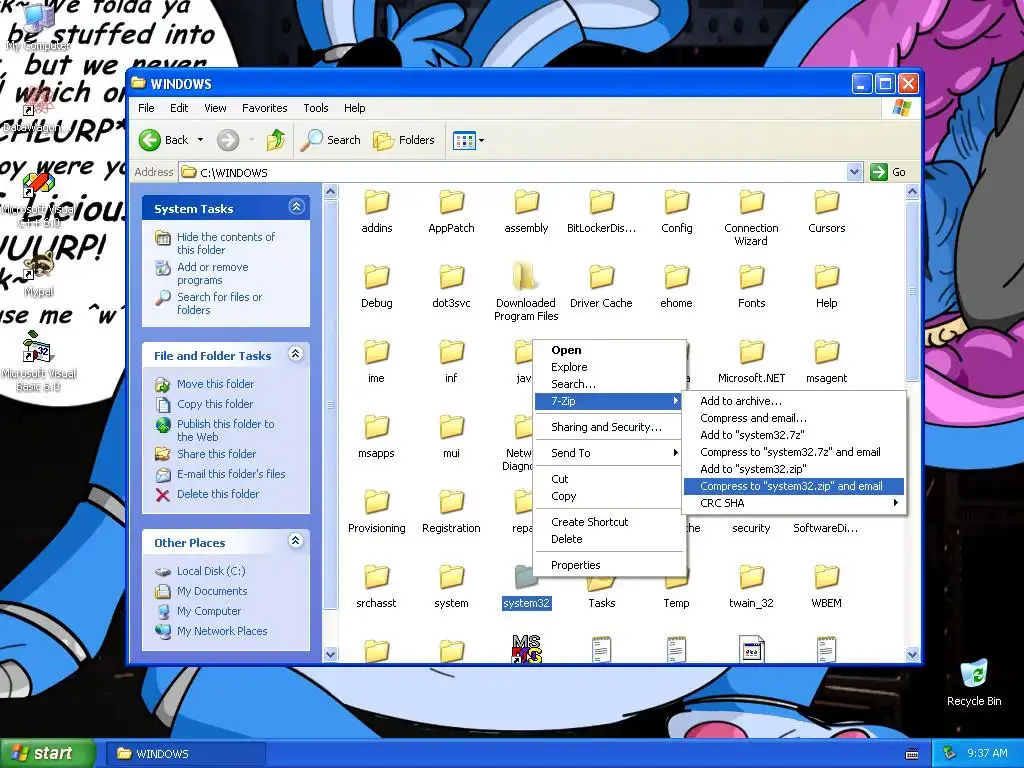Go to My Network Places

click(x=222, y=632)
